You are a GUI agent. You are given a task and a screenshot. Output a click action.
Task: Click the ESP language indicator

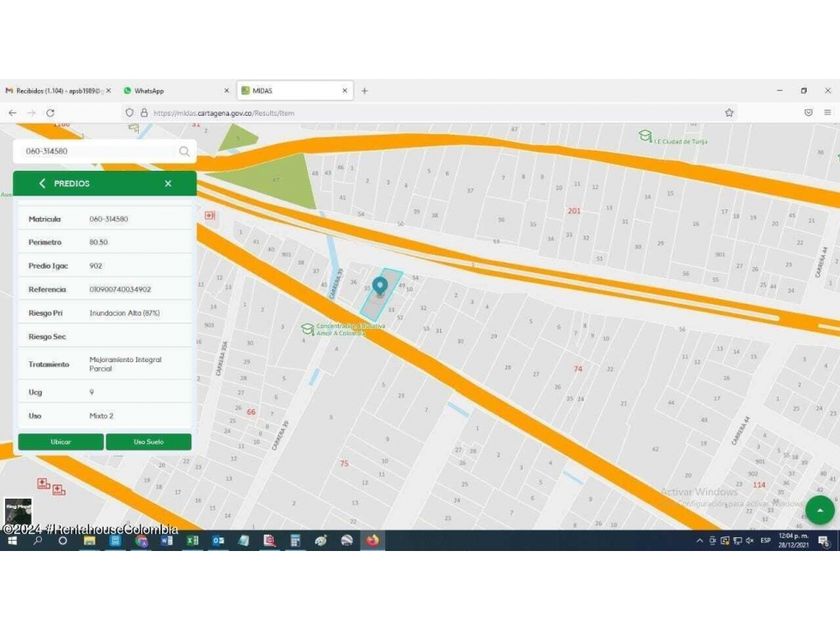pos(766,541)
